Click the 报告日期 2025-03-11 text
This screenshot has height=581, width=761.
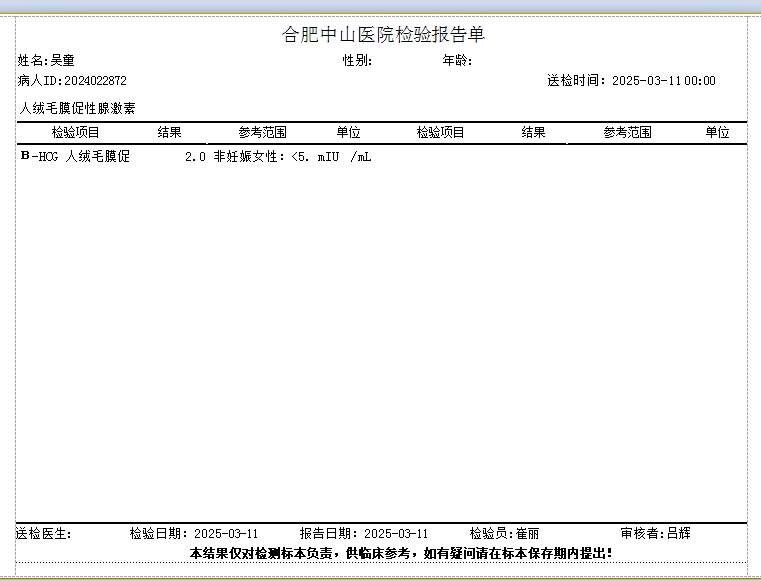364,534
